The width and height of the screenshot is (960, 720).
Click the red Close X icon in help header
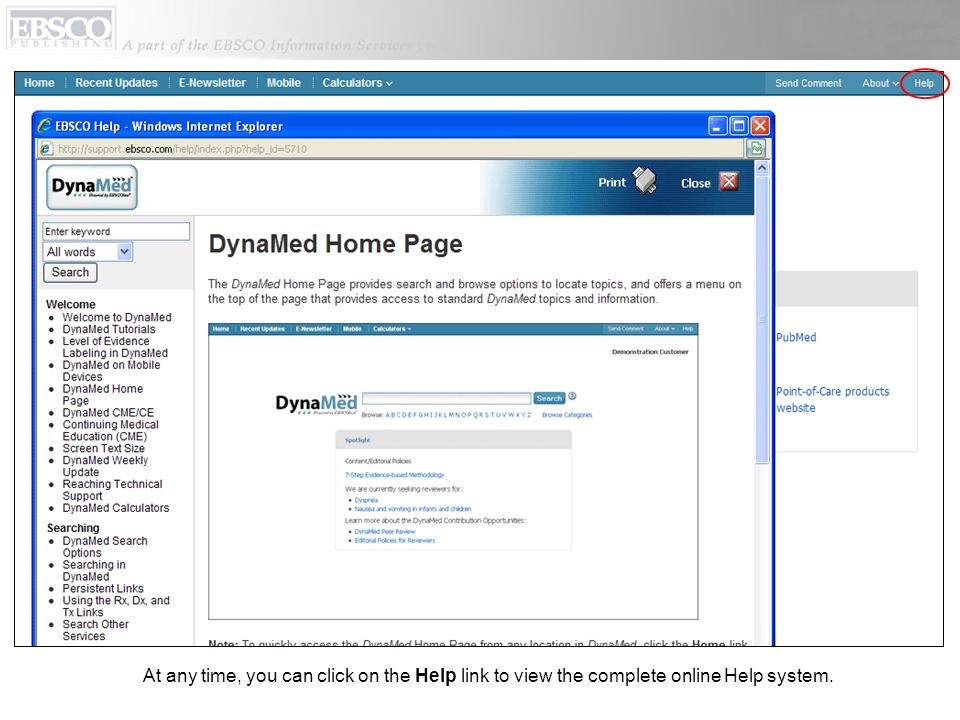(729, 182)
